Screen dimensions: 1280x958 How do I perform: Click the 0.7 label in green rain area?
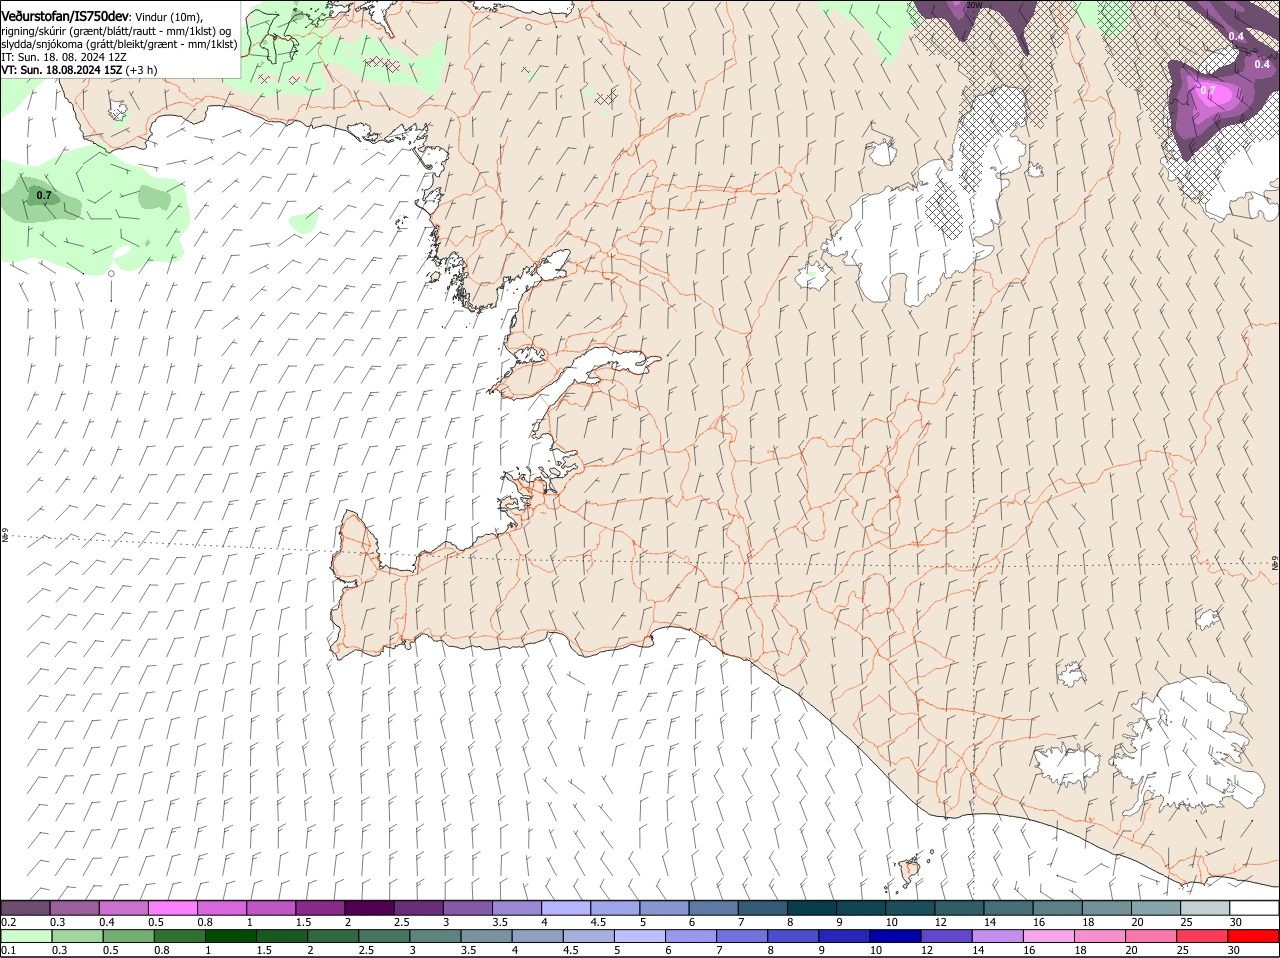click(x=43, y=195)
